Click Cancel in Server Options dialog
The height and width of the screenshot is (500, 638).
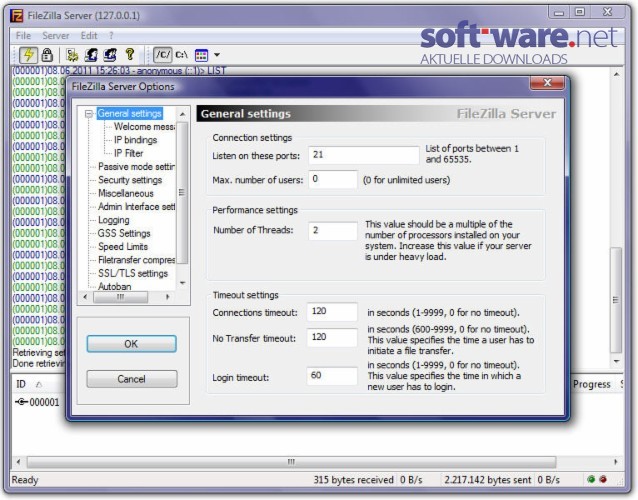(x=131, y=379)
